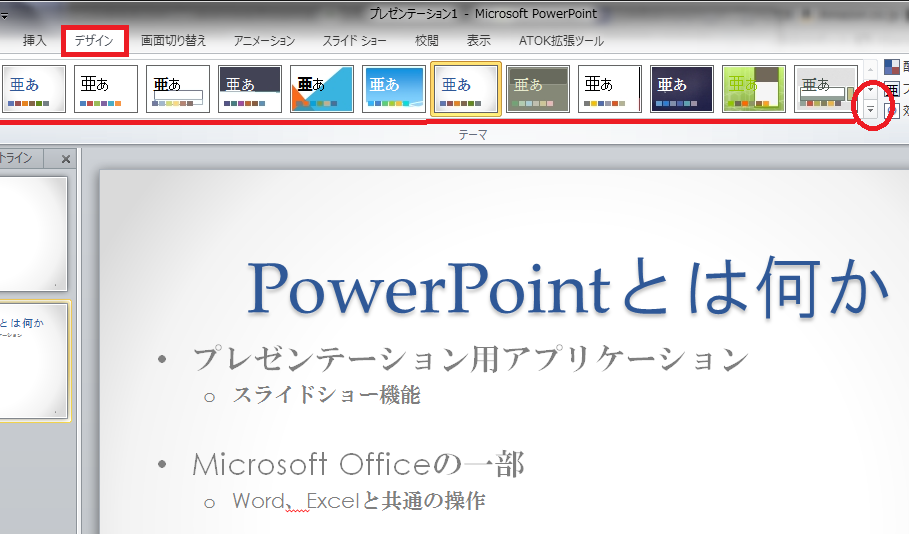
Task: Expand the full theme gallery with More arrow
Action: pyautogui.click(x=870, y=109)
